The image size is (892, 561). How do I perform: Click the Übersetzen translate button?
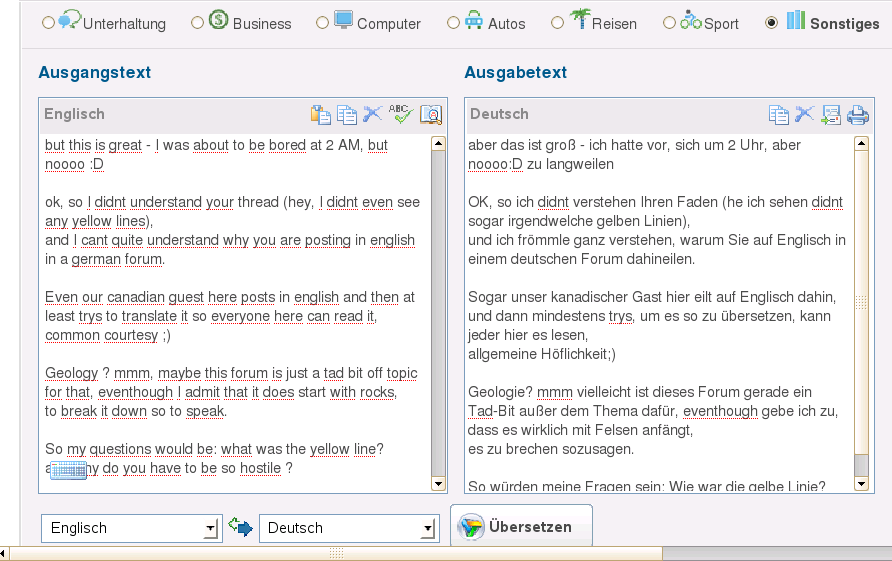[521, 526]
